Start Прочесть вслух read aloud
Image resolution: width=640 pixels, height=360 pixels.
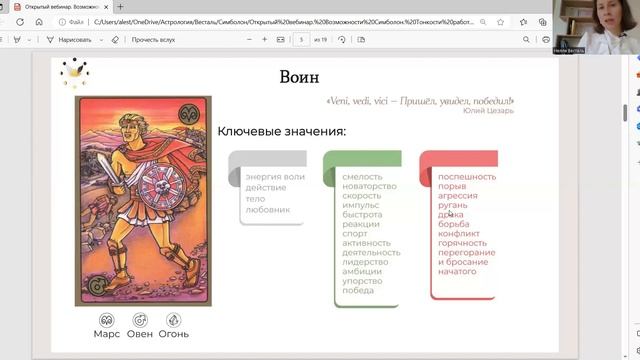[153, 40]
